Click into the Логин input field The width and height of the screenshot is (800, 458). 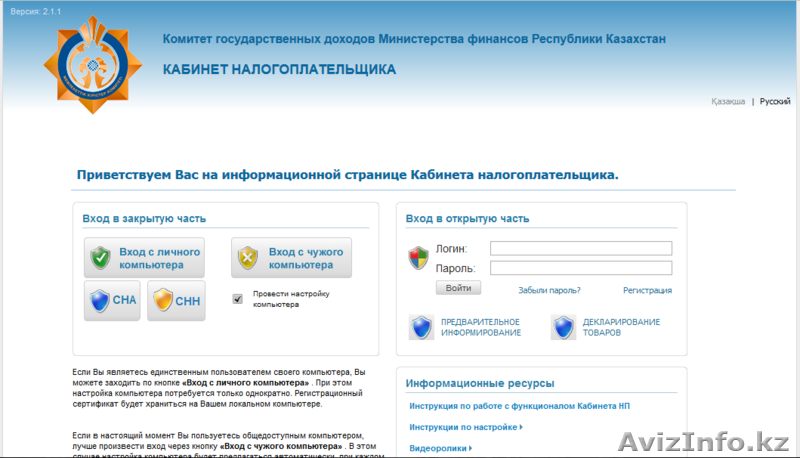pyautogui.click(x=580, y=249)
